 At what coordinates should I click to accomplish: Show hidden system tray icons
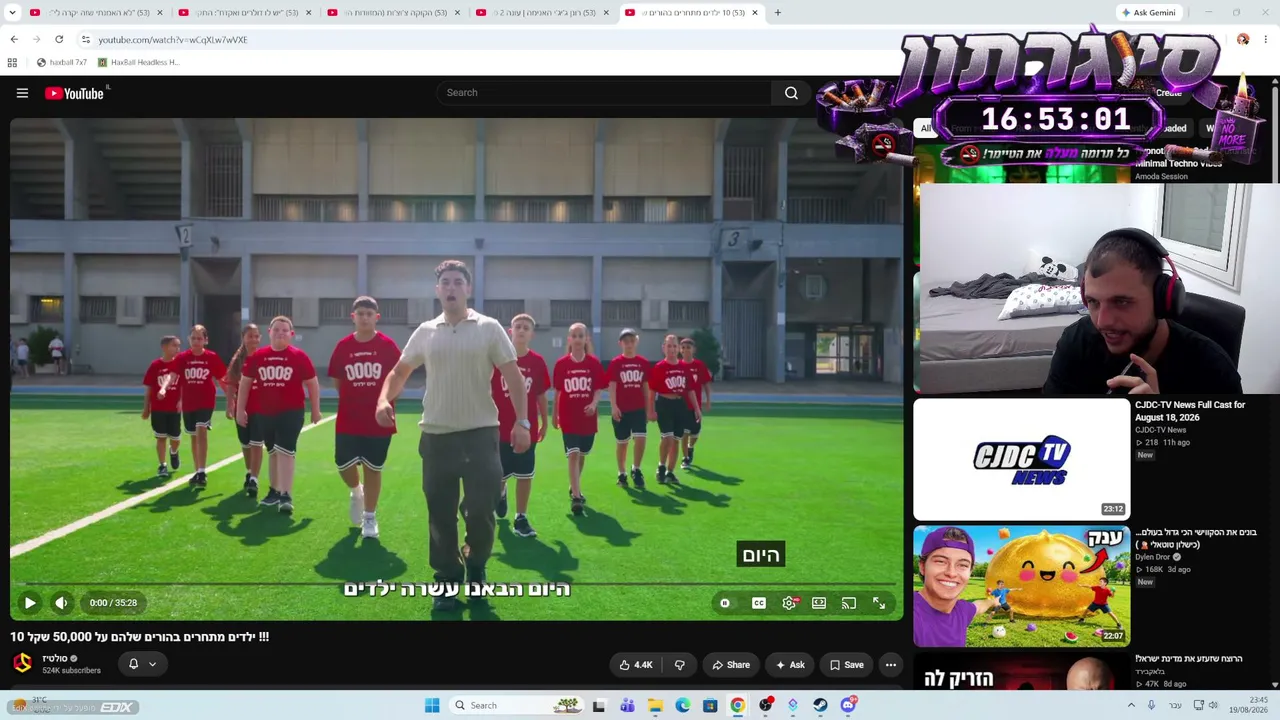tap(1131, 705)
